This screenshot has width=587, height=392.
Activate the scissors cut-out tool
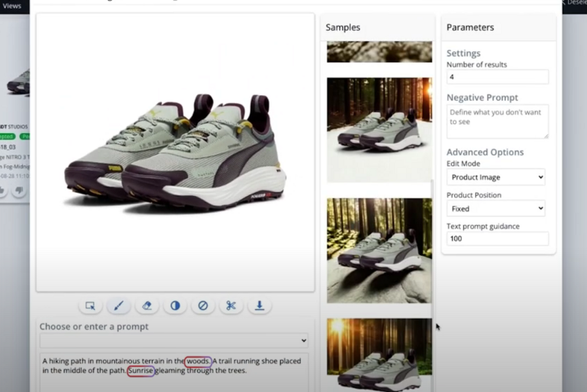[x=231, y=306]
